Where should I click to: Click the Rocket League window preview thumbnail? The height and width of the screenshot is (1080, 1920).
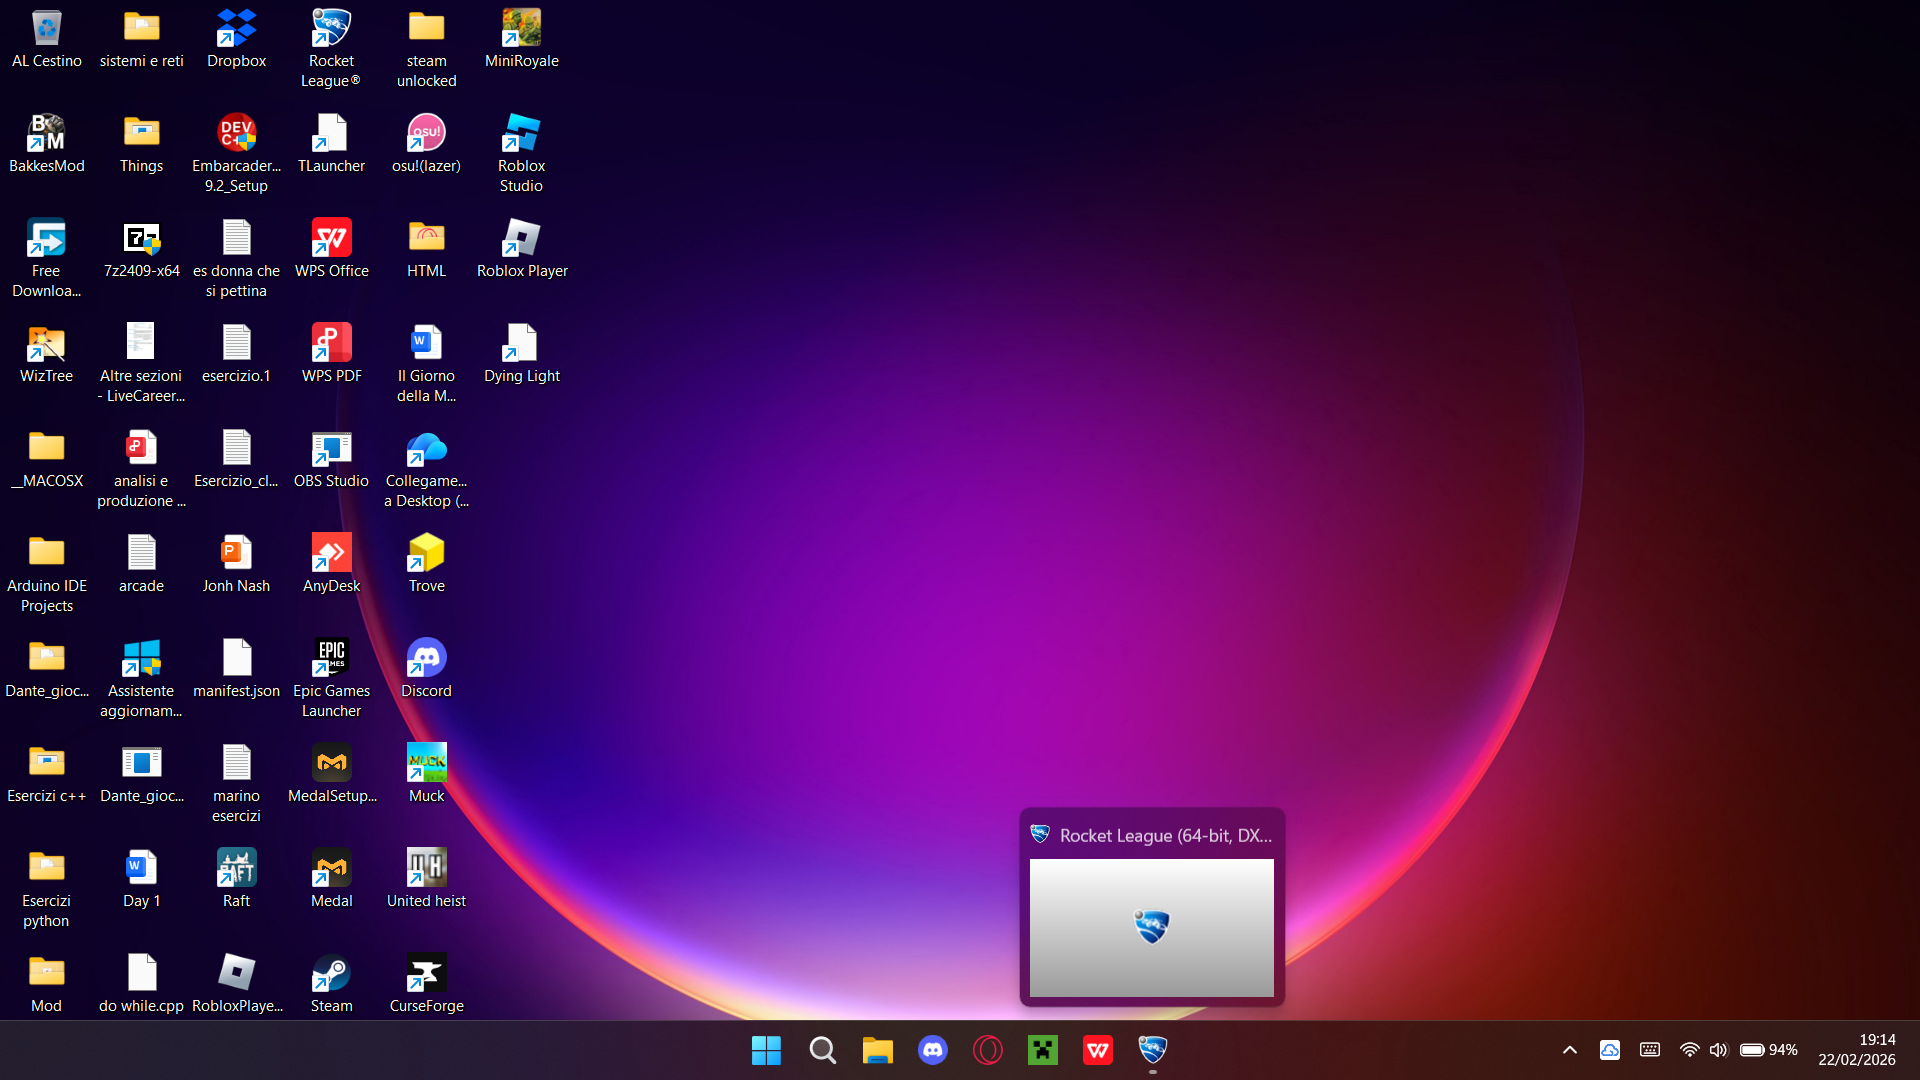pos(1152,927)
